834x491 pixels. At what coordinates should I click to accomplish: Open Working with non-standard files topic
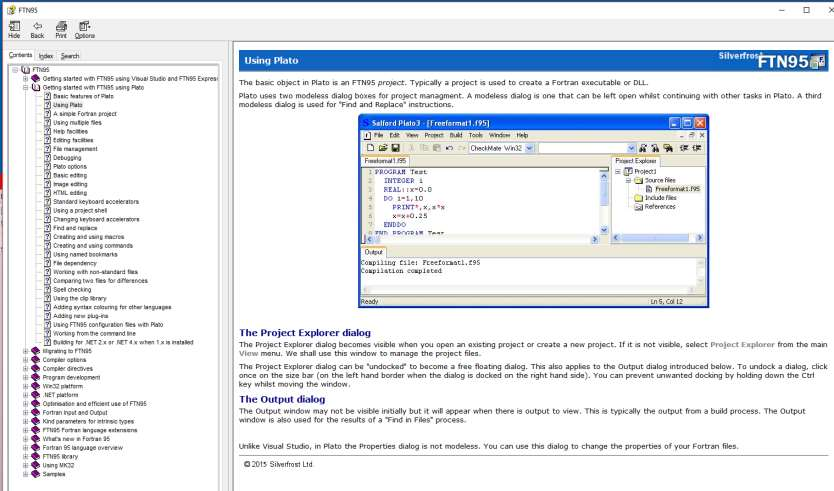[95, 272]
